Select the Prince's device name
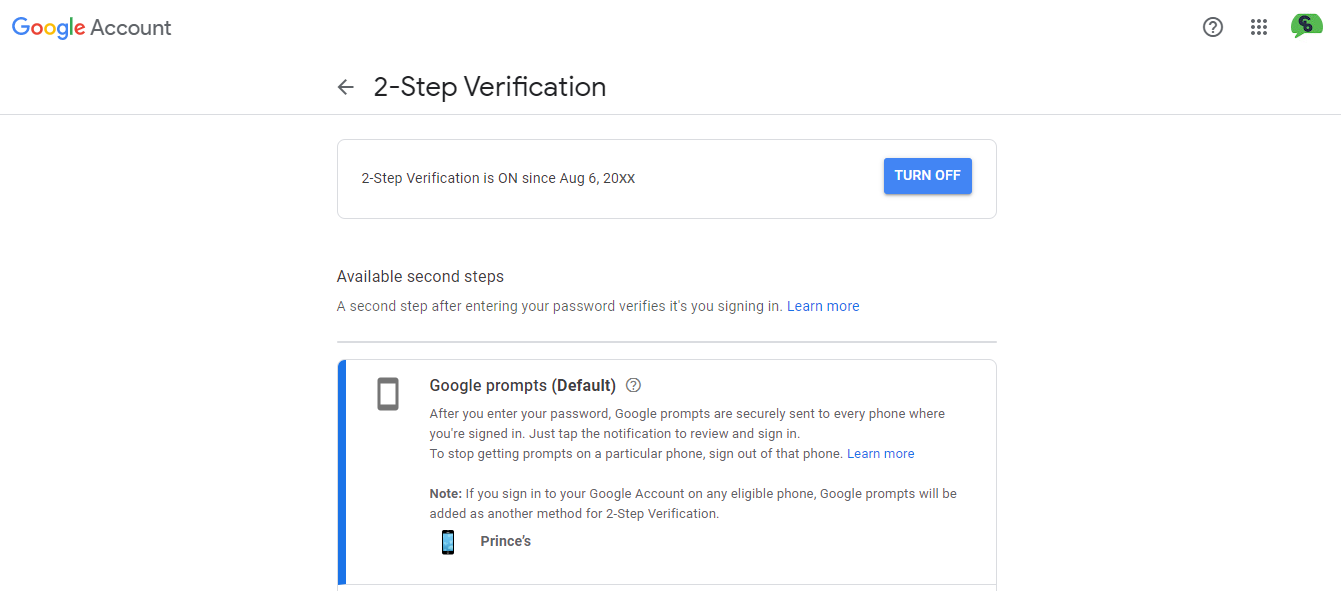1341x591 pixels. tap(505, 541)
